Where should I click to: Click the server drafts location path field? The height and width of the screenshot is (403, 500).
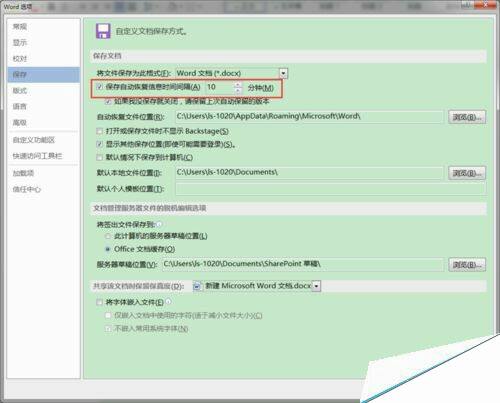303,264
